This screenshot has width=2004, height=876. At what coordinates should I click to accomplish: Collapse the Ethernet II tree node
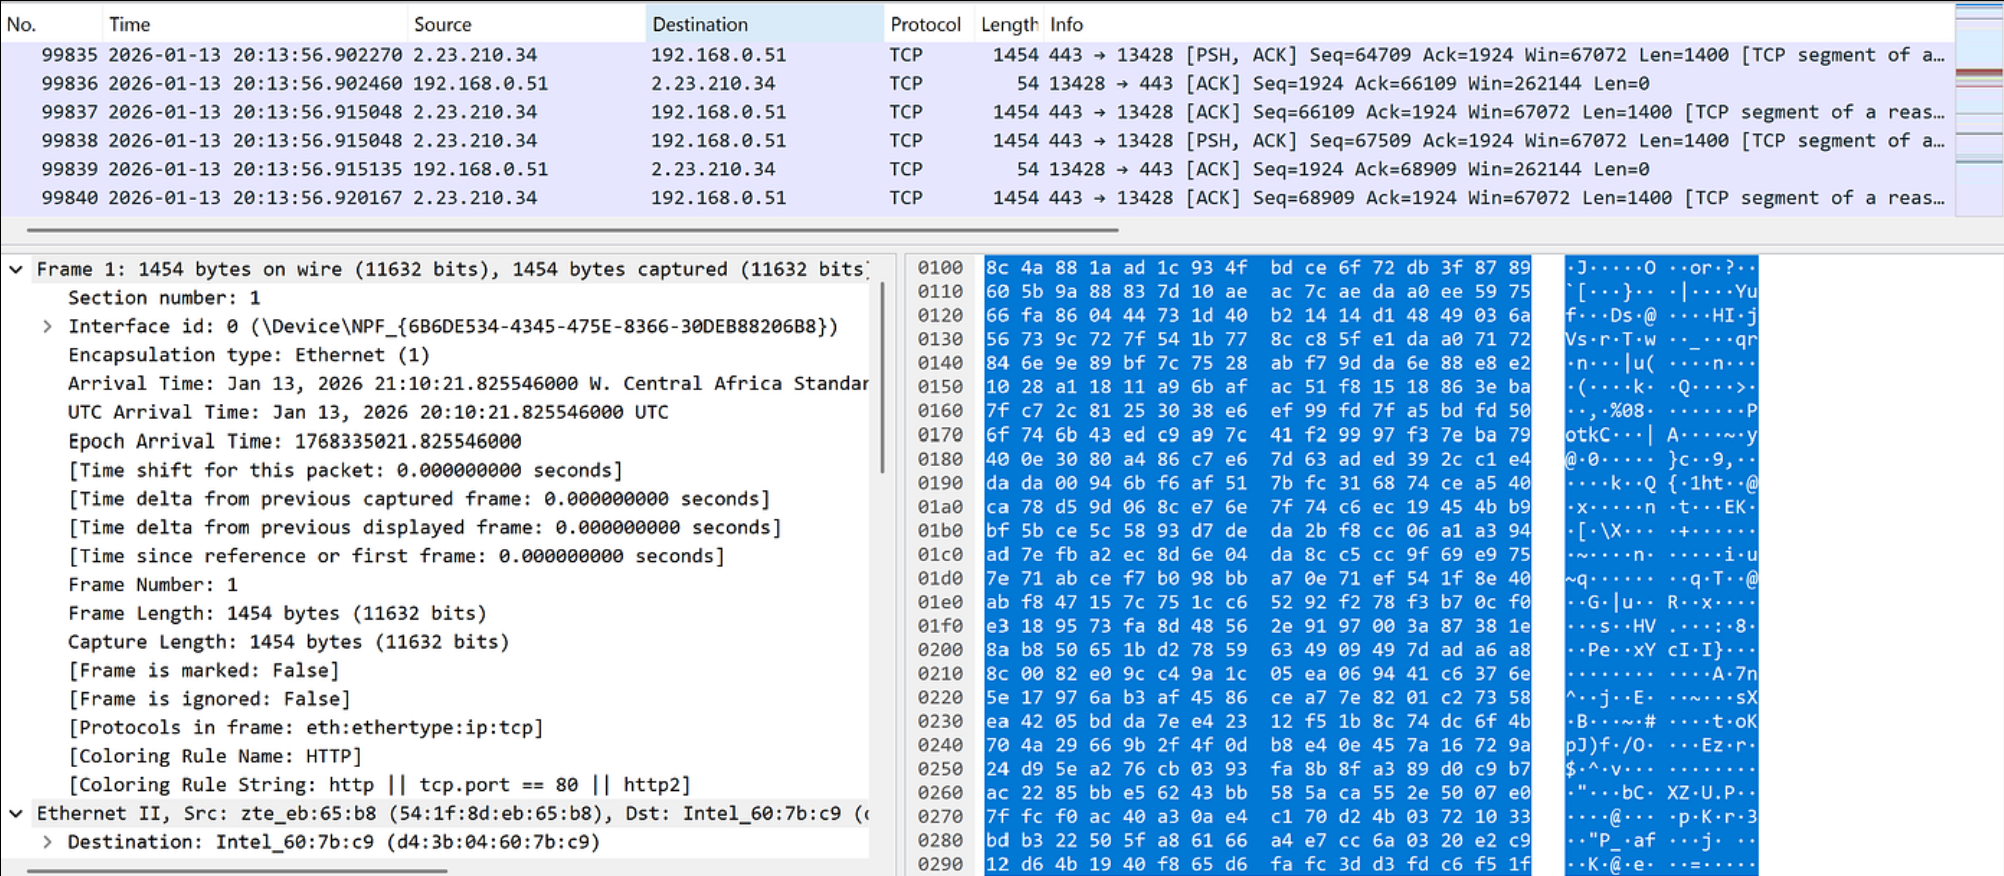point(16,813)
